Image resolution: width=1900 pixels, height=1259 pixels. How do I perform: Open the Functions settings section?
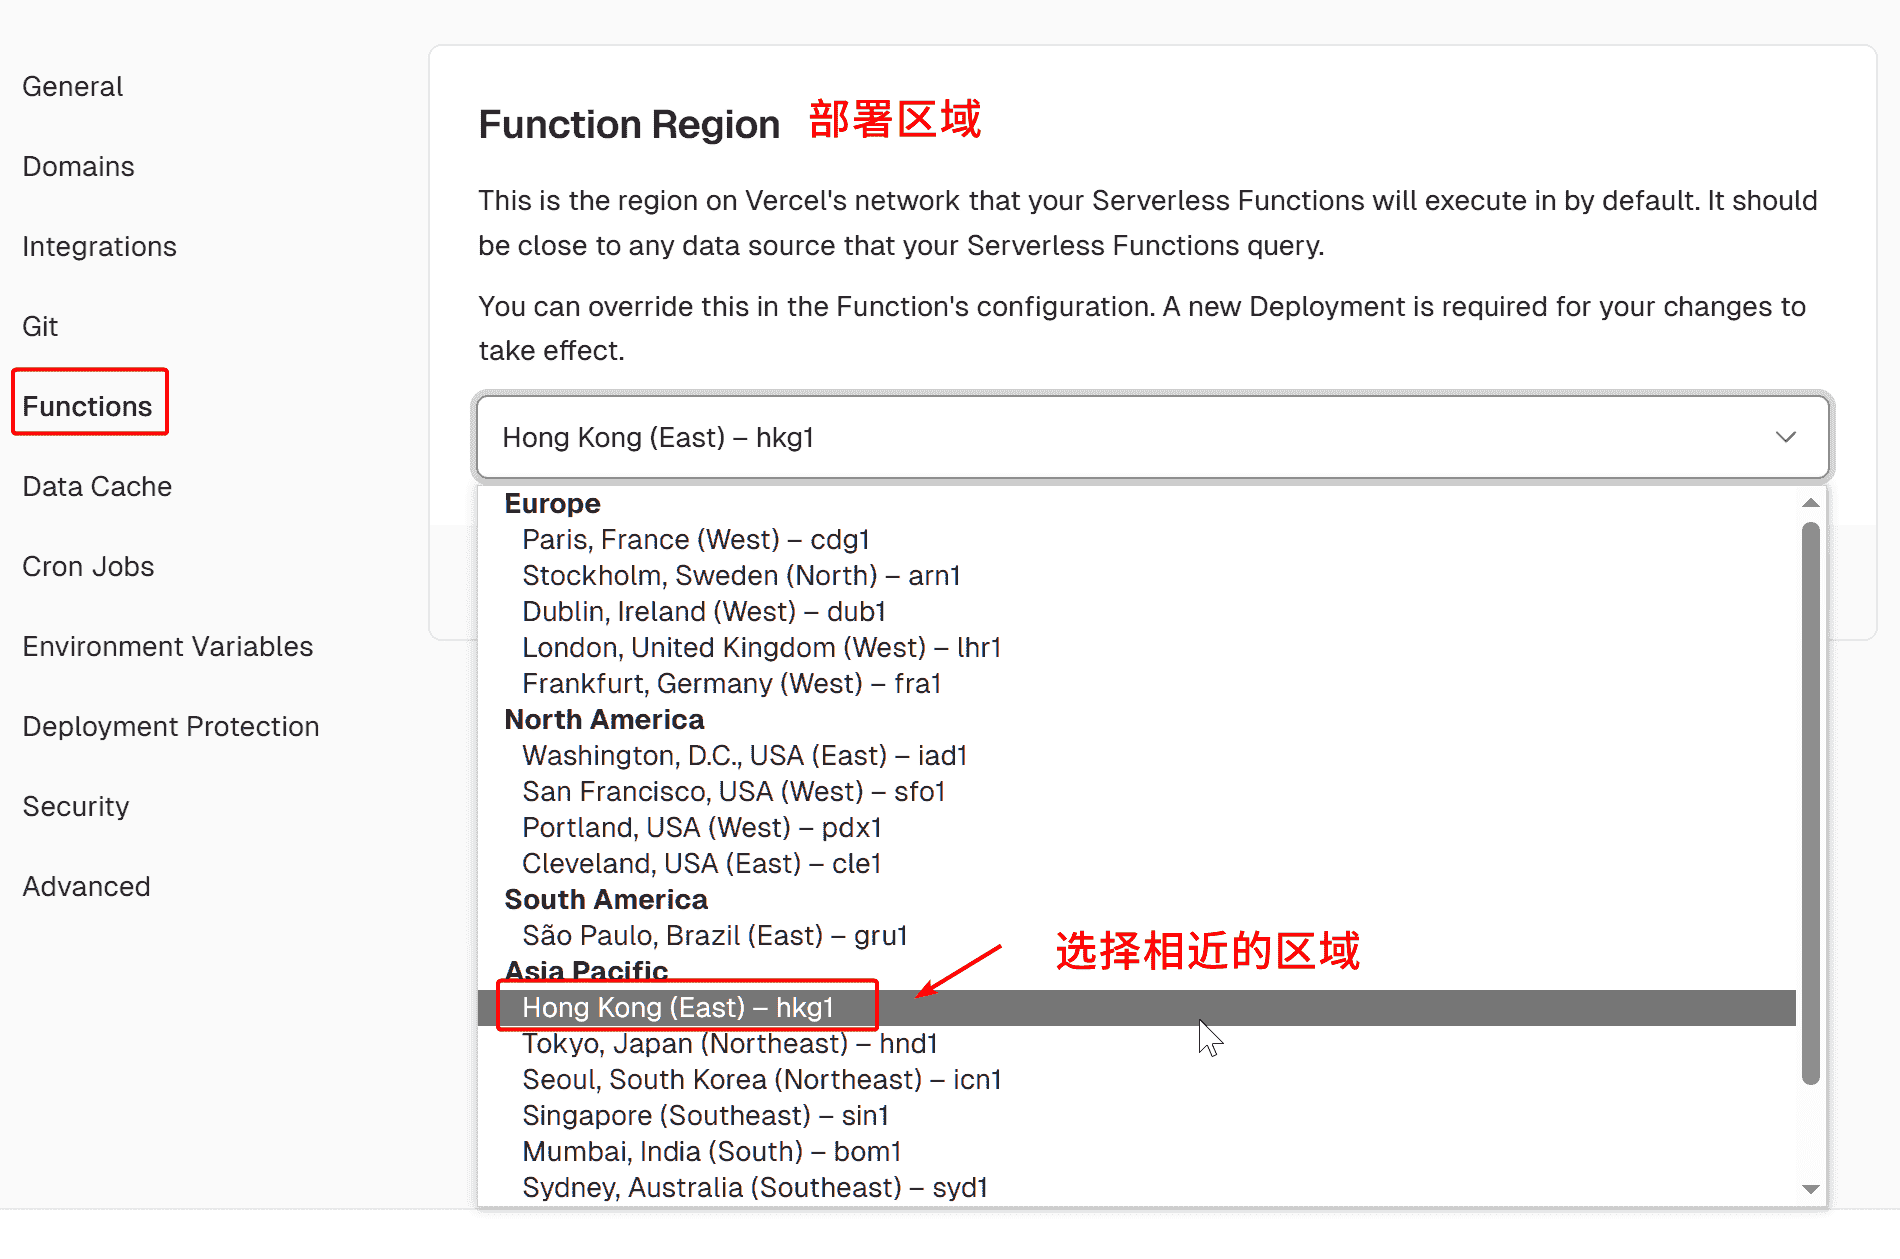88,406
